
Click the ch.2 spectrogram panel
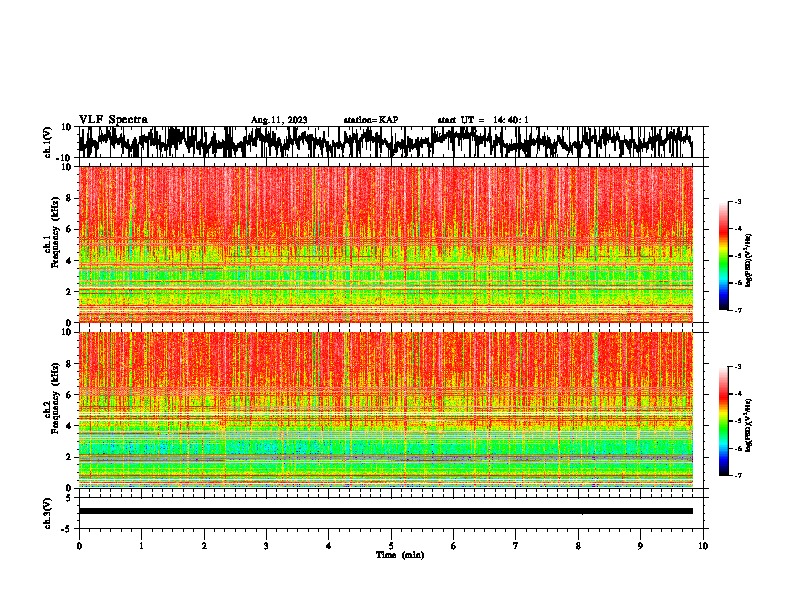(x=385, y=410)
